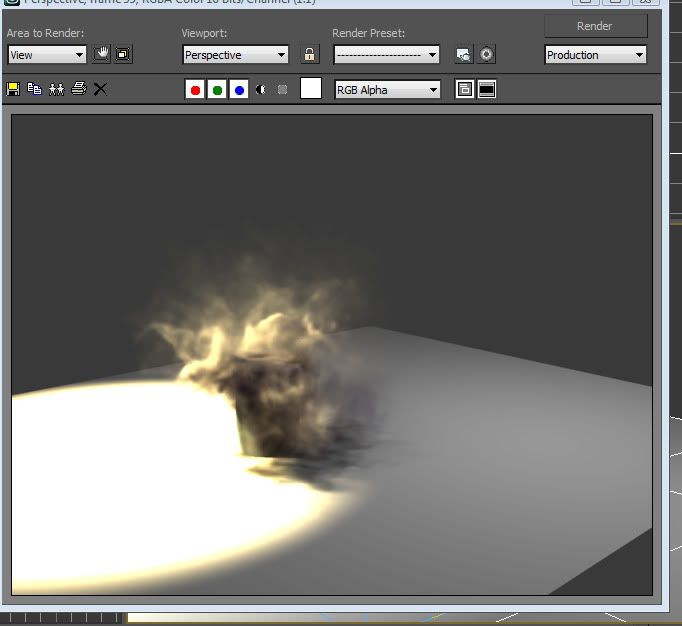The image size is (682, 626).
Task: Expand the Viewport Perspective dropdown
Action: click(x=235, y=55)
